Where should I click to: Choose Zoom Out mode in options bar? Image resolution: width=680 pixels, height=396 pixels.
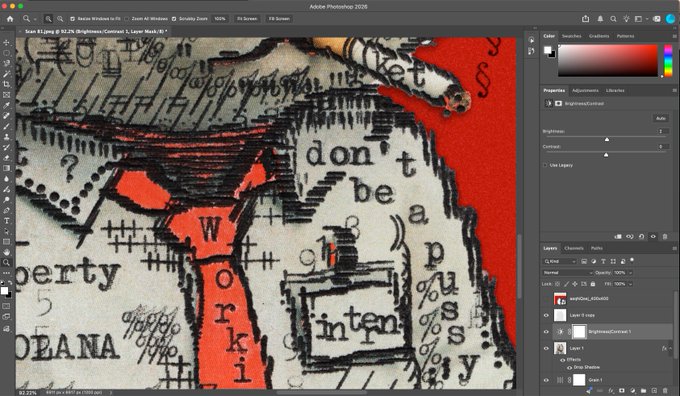click(x=60, y=19)
